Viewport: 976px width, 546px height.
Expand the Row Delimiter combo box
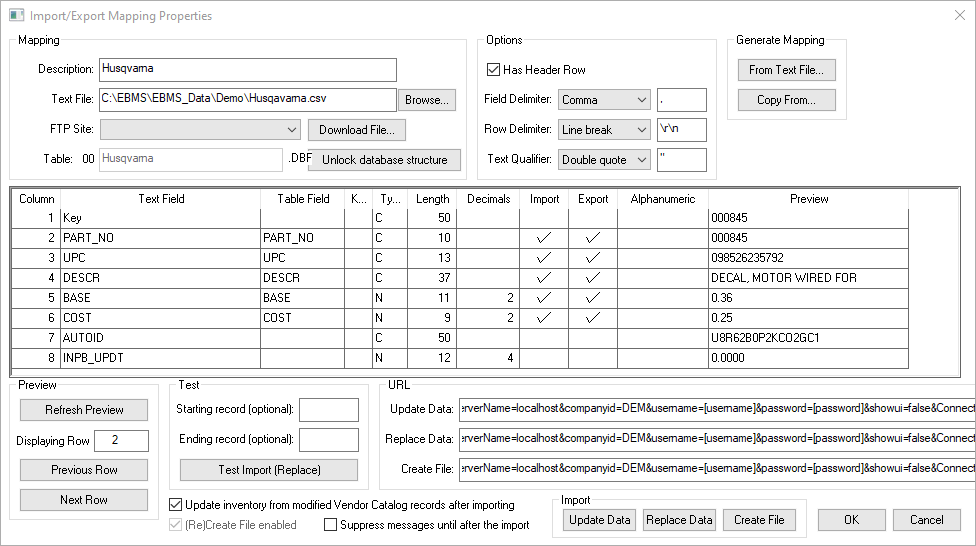640,130
